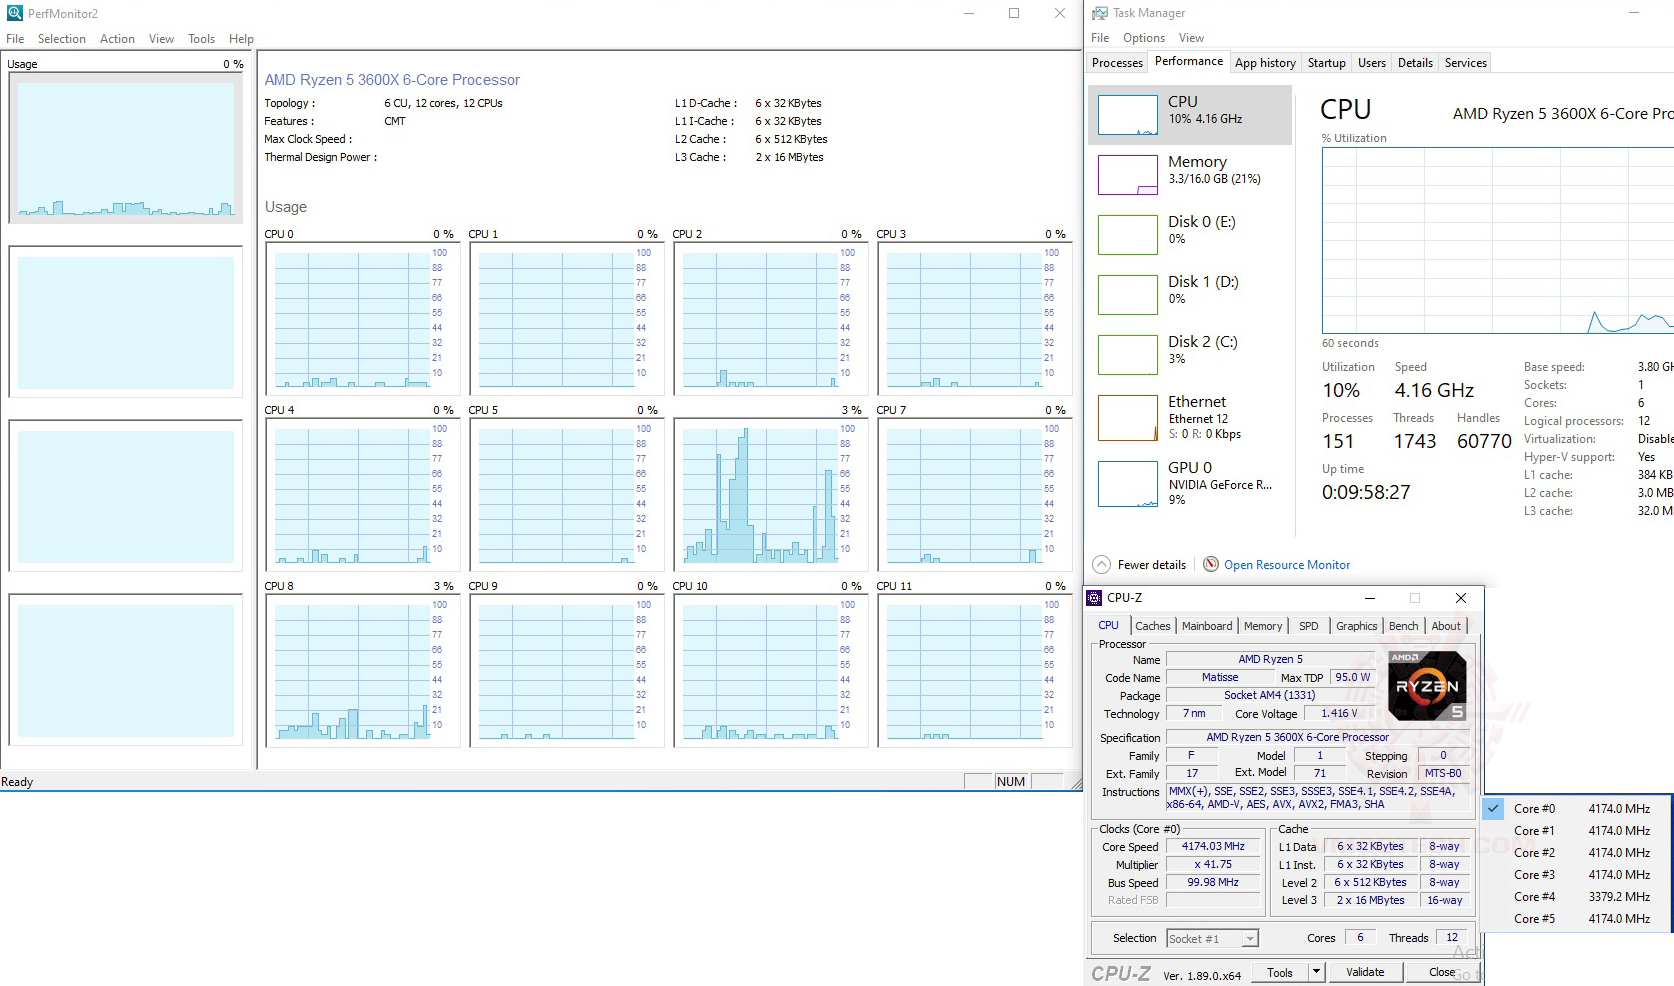Open the Help menu in PerfMonitor2

[241, 39]
